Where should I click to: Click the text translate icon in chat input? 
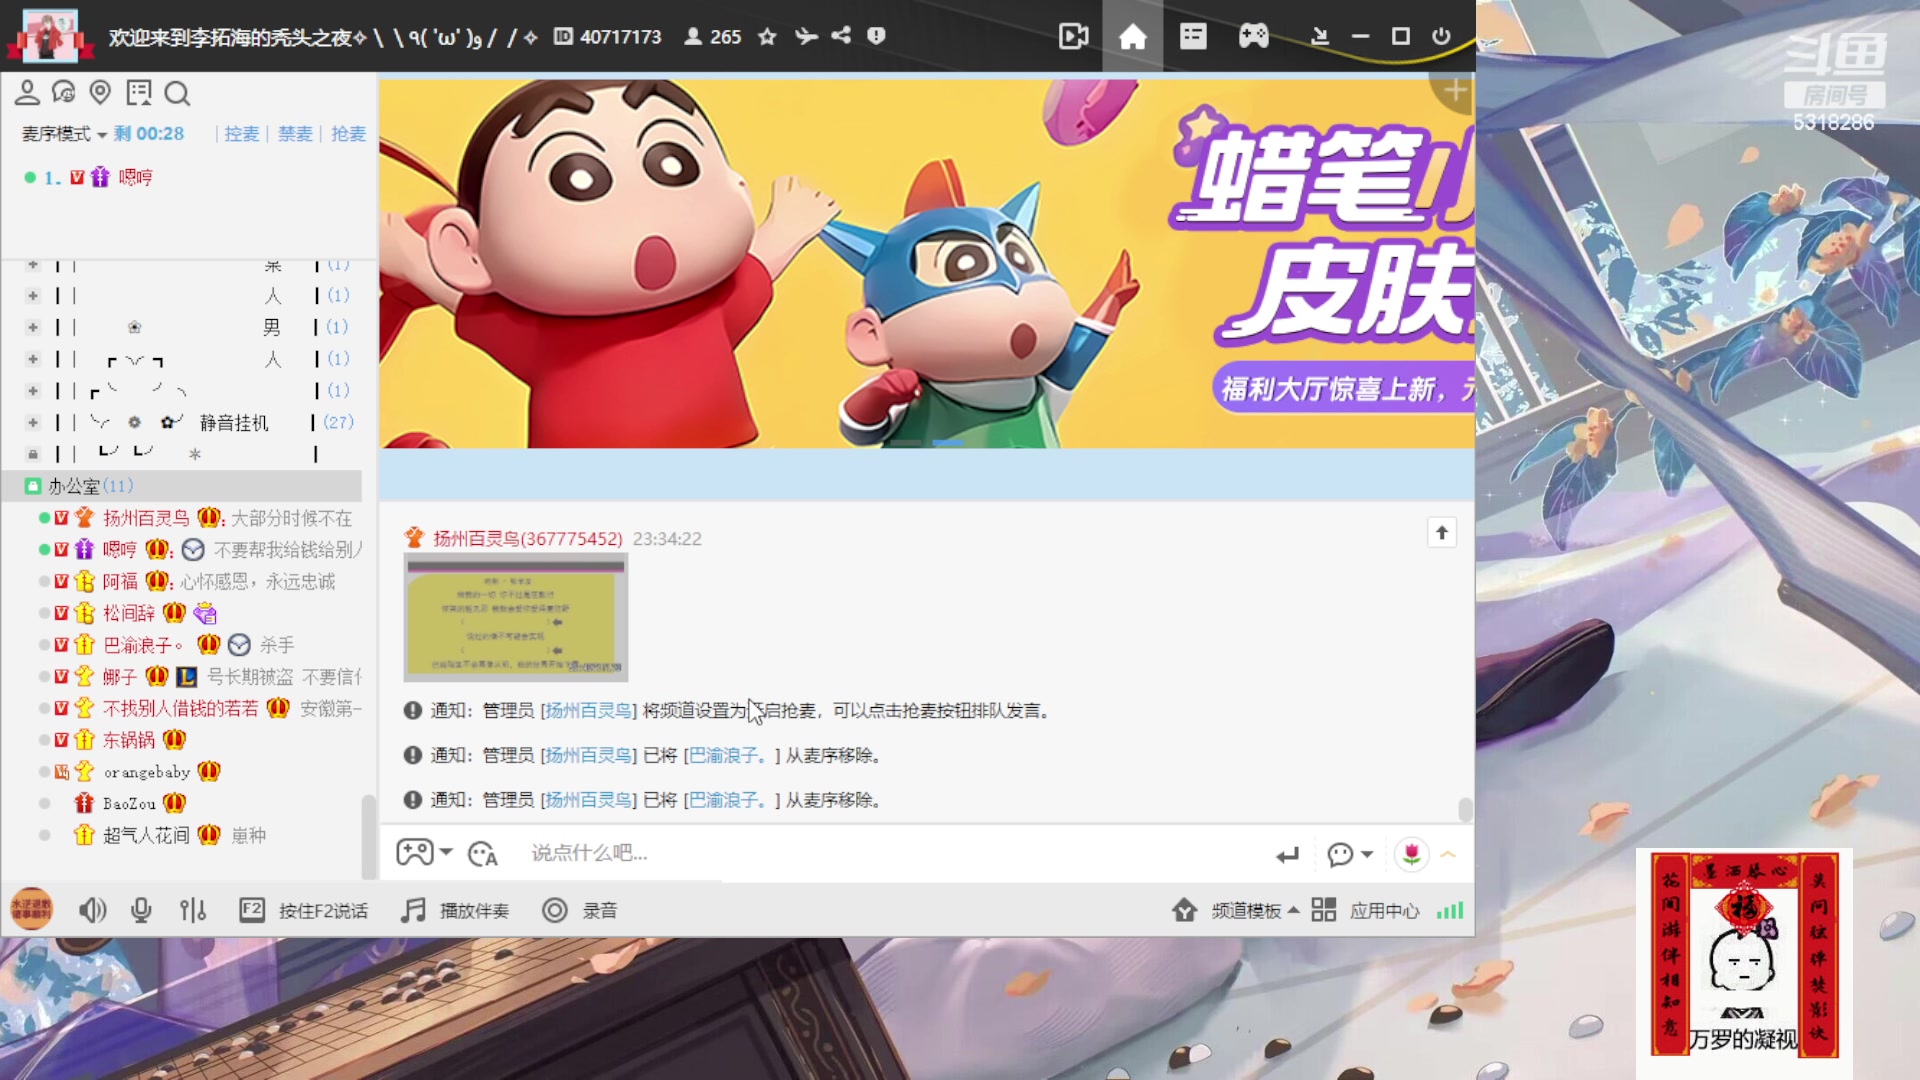(x=482, y=853)
